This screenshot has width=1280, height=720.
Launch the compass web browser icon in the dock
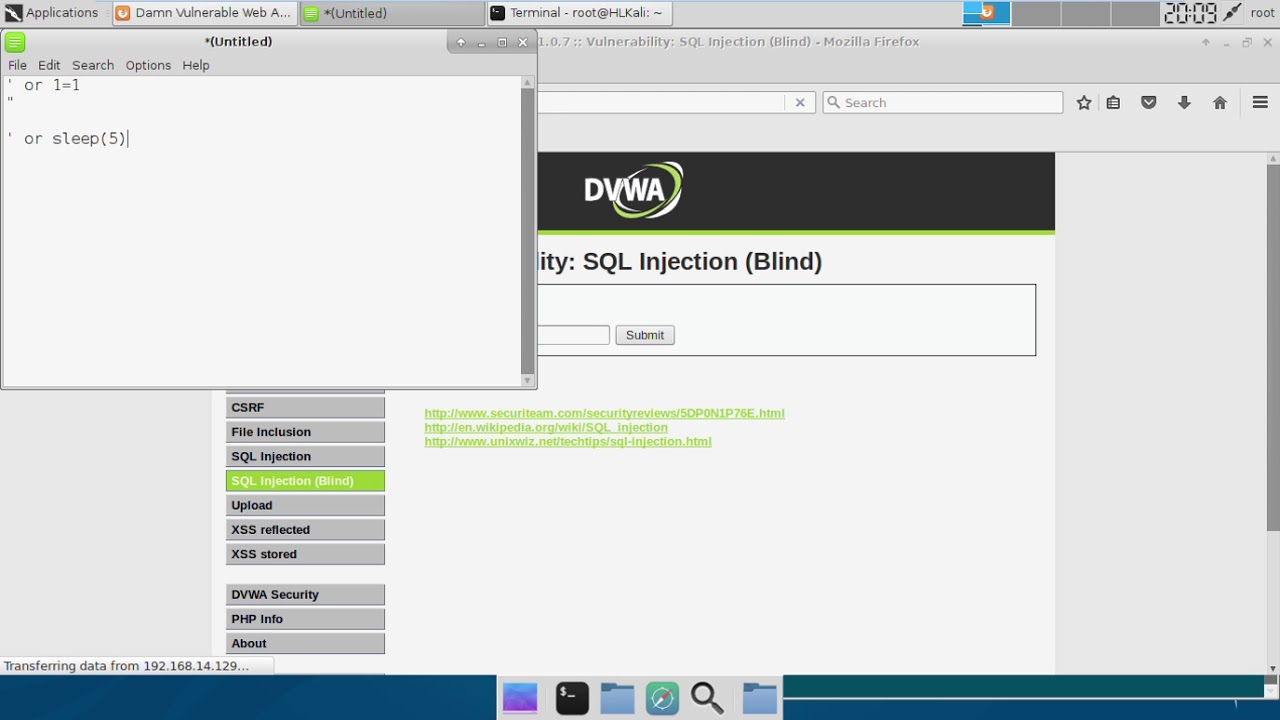click(662, 698)
